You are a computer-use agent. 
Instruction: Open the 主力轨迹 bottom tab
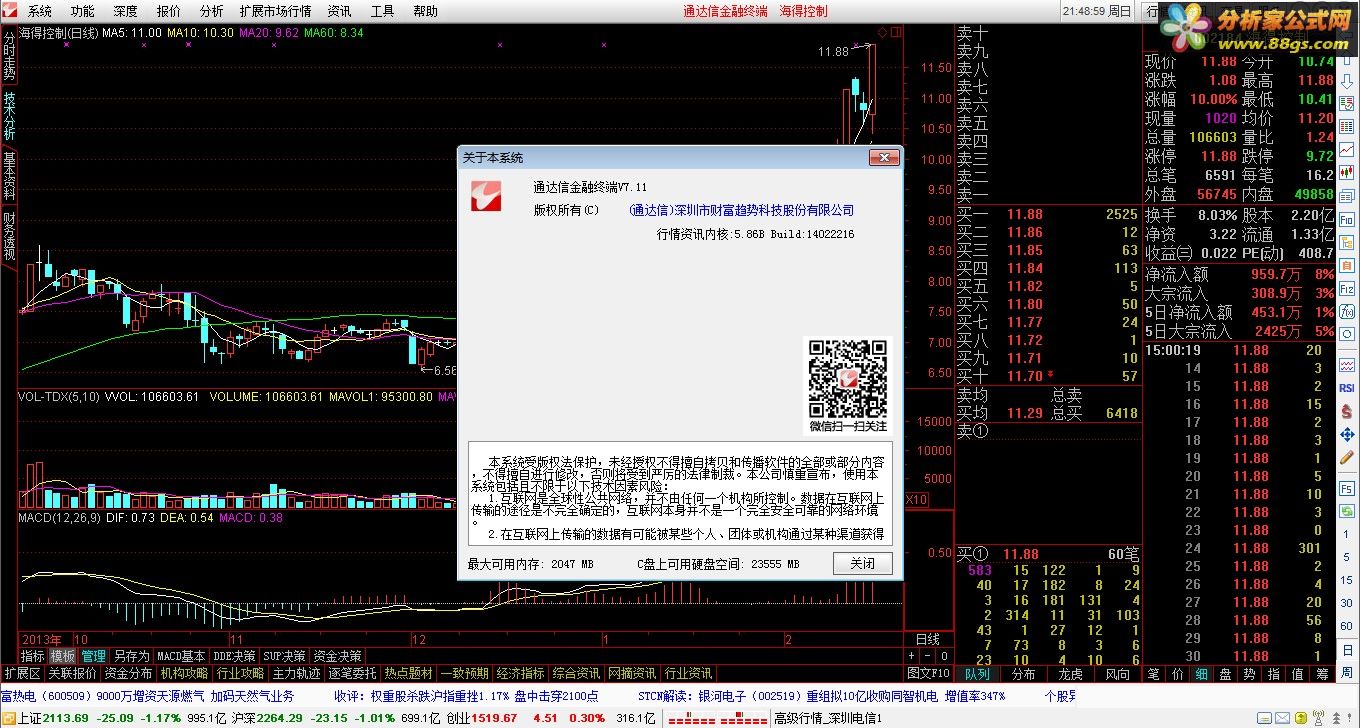(296, 673)
